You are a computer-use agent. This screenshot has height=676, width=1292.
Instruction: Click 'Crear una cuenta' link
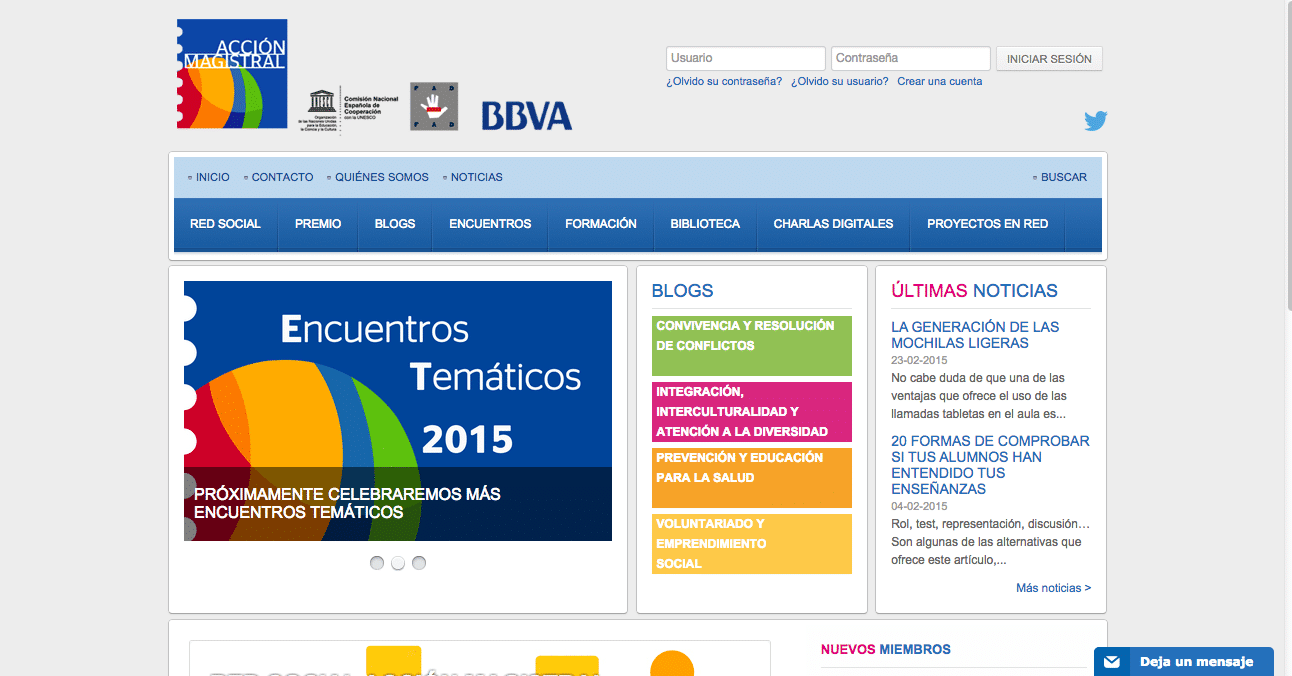click(x=940, y=82)
